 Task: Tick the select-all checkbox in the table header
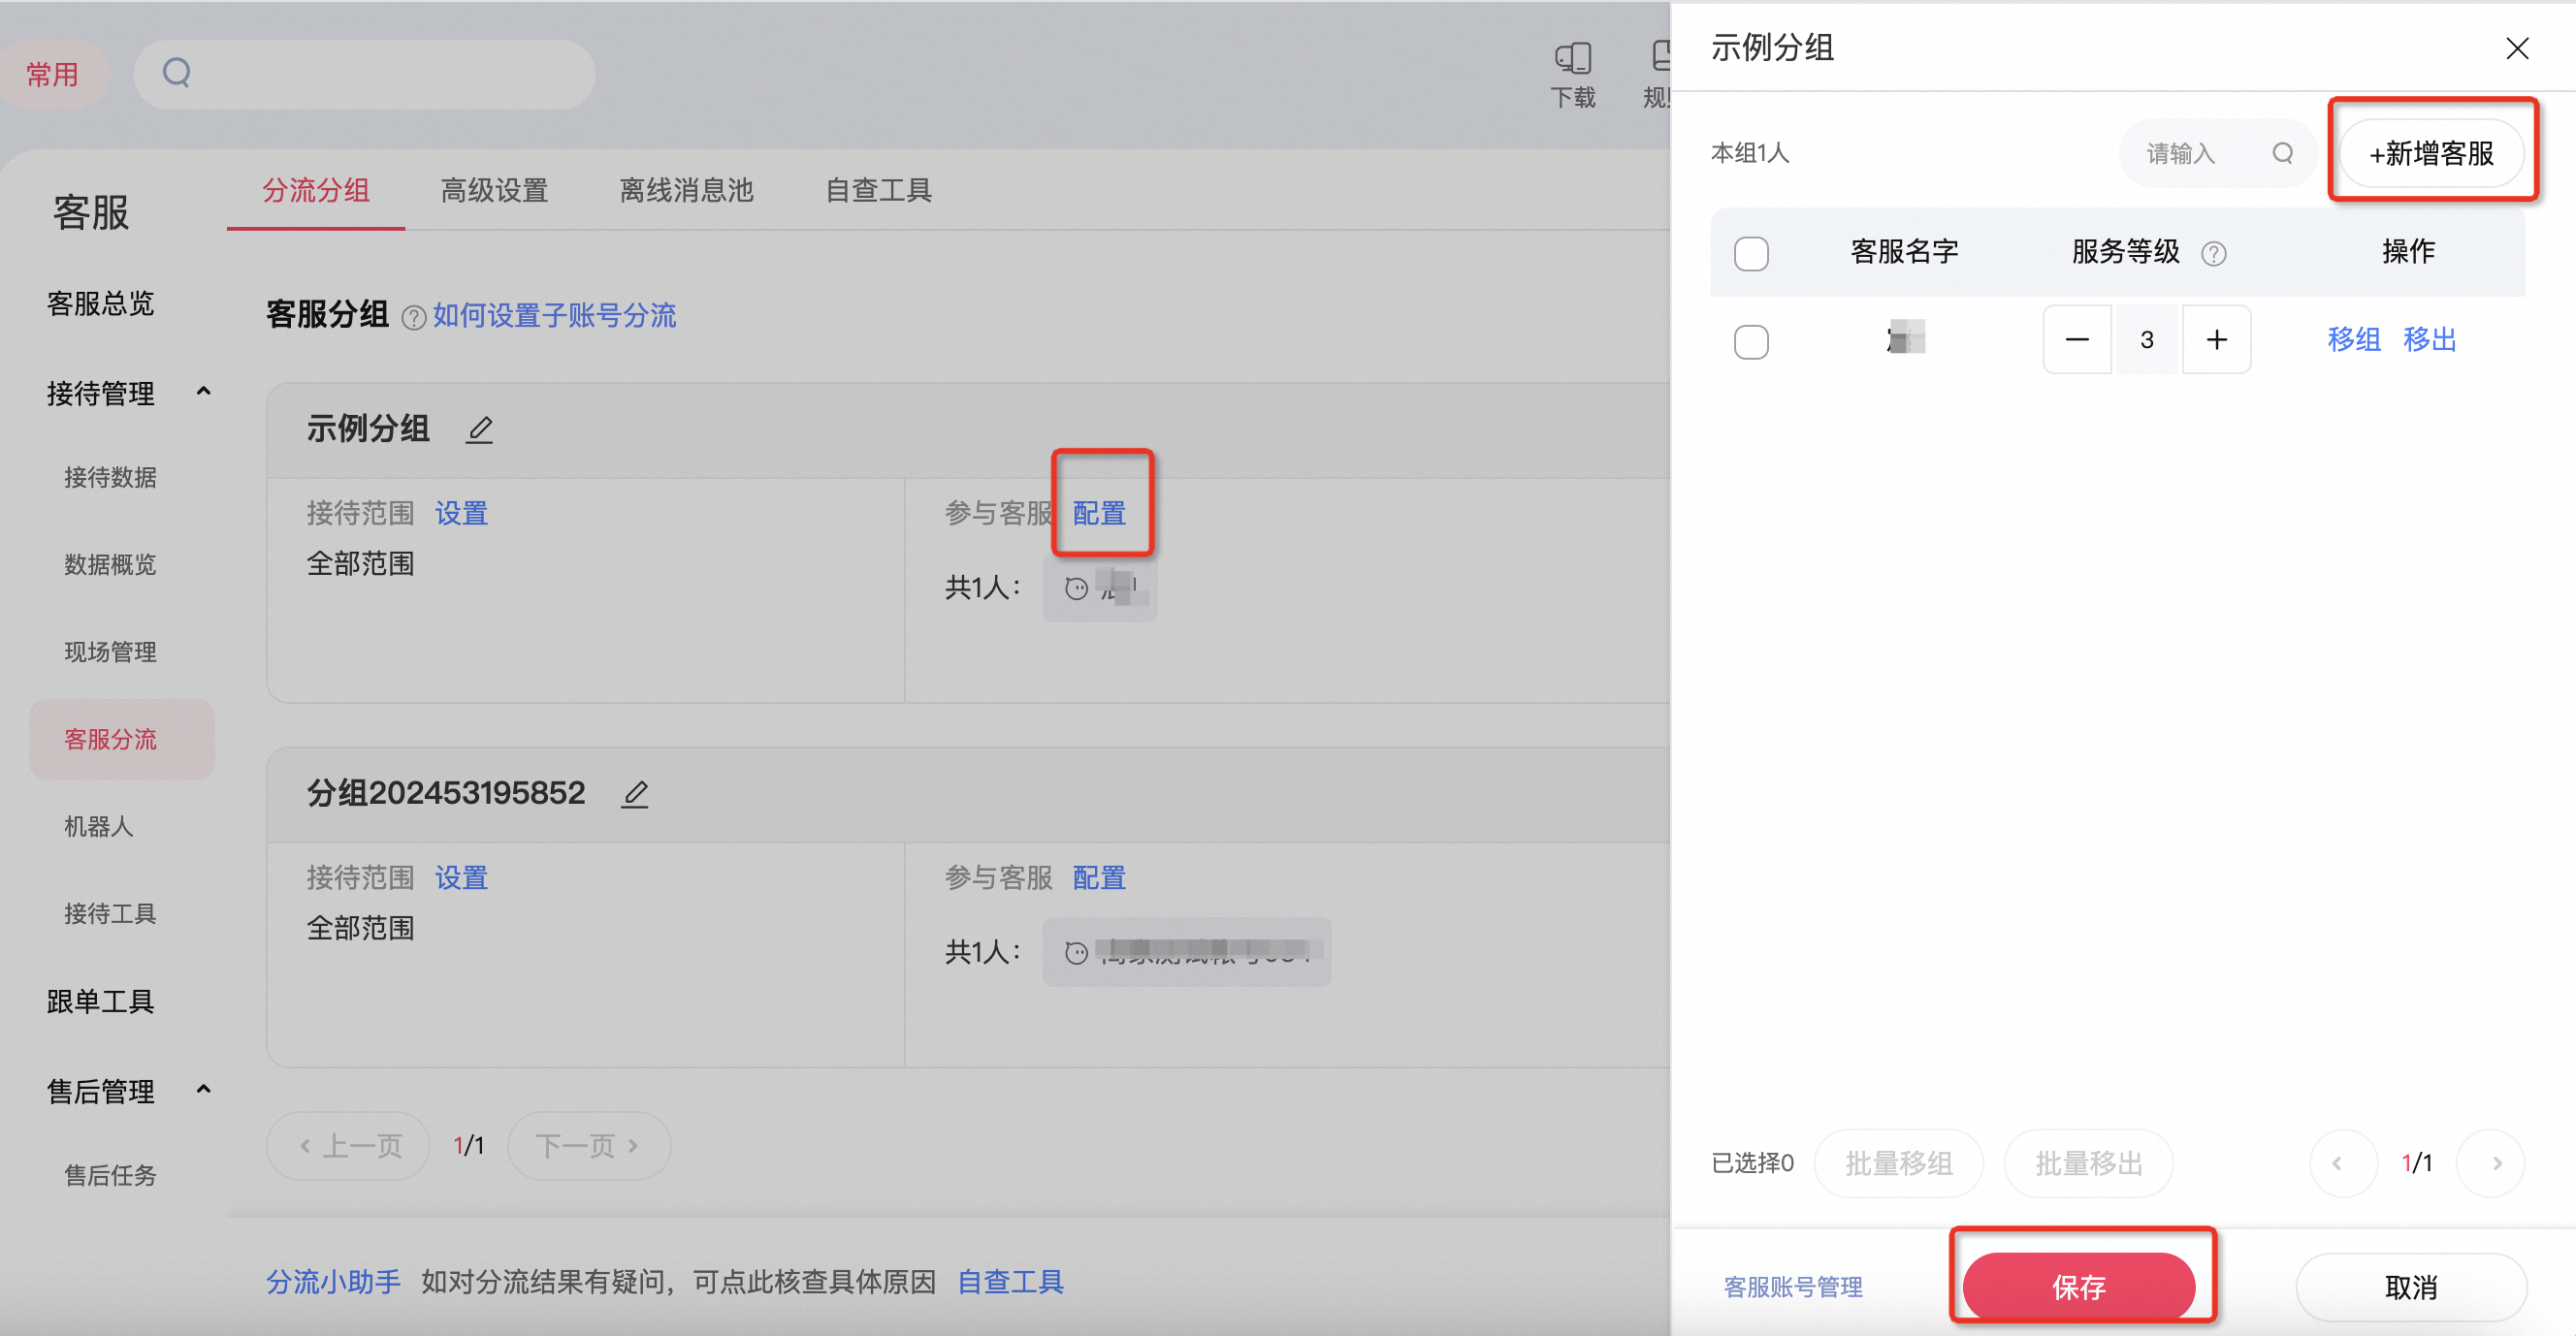pos(1751,253)
